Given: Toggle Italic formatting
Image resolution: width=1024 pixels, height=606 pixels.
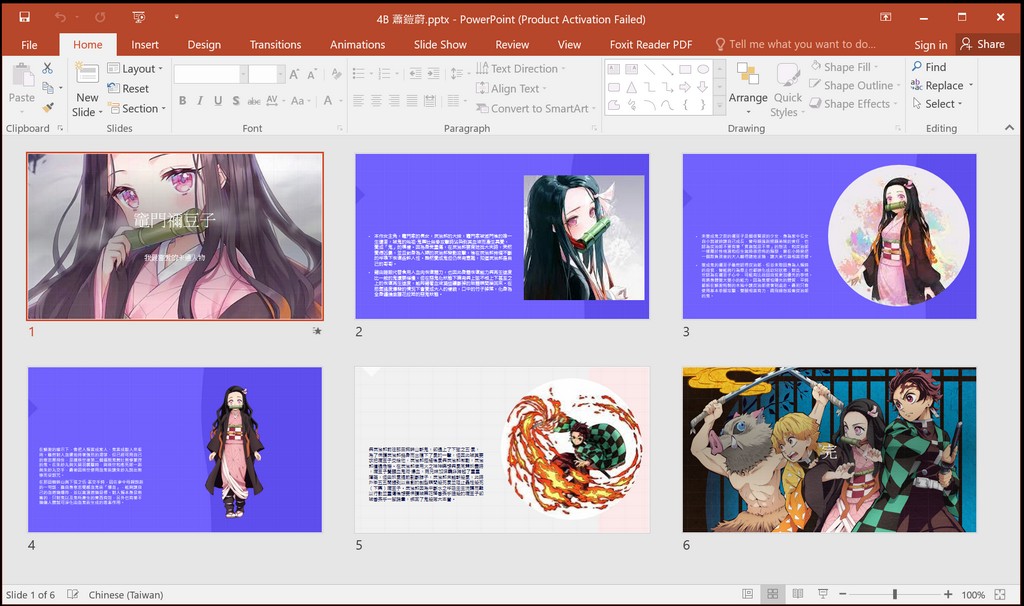Looking at the screenshot, I should coord(200,101).
